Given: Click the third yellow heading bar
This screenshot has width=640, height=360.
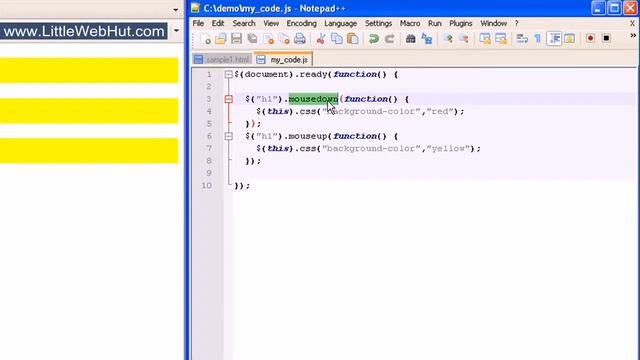Looking at the screenshot, I should tap(89, 151).
